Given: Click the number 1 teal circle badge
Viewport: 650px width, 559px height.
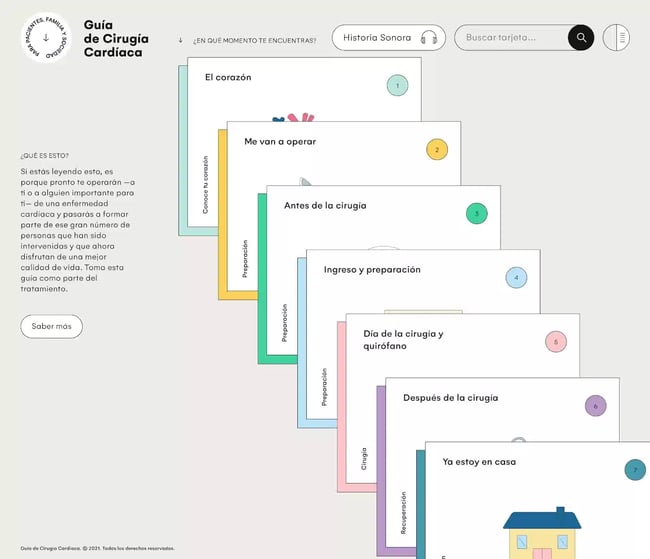Looking at the screenshot, I should point(397,85).
